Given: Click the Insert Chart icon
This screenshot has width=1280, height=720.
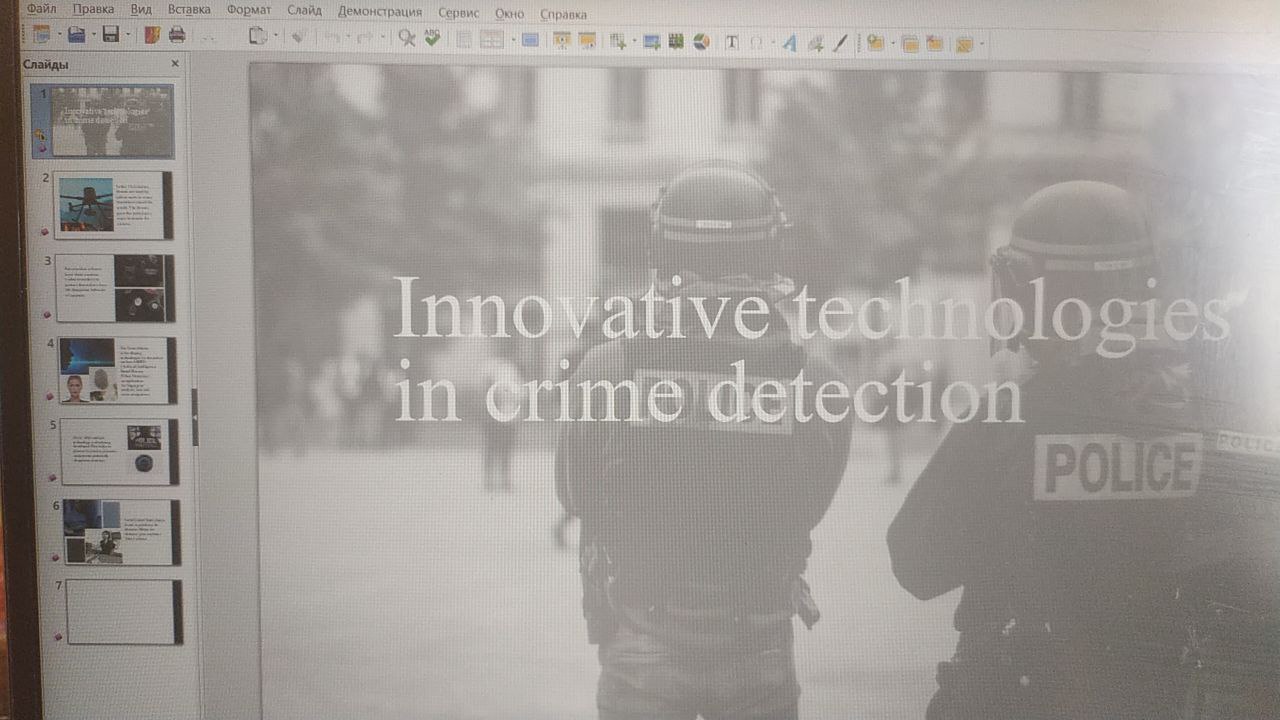Looking at the screenshot, I should [700, 41].
